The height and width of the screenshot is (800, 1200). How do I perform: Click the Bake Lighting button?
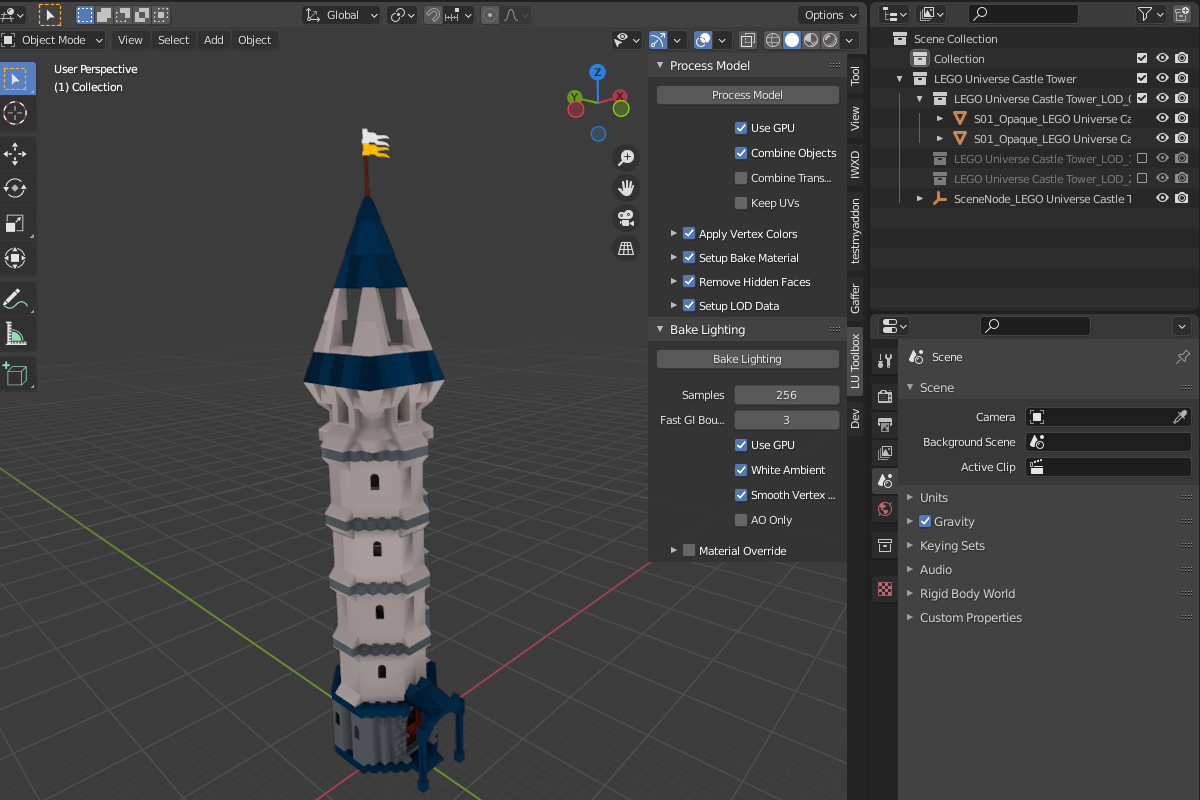[x=748, y=359]
